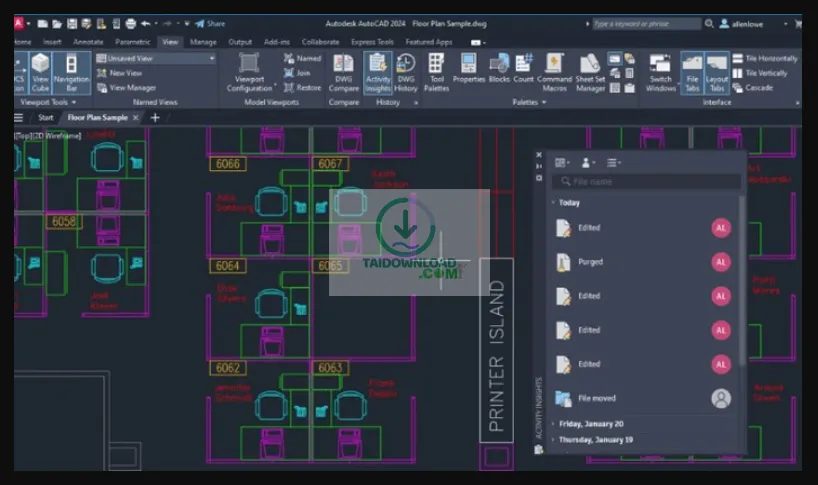The height and width of the screenshot is (485, 818).
Task: Click the Undo arrow in quick access toolbar
Action: [146, 23]
